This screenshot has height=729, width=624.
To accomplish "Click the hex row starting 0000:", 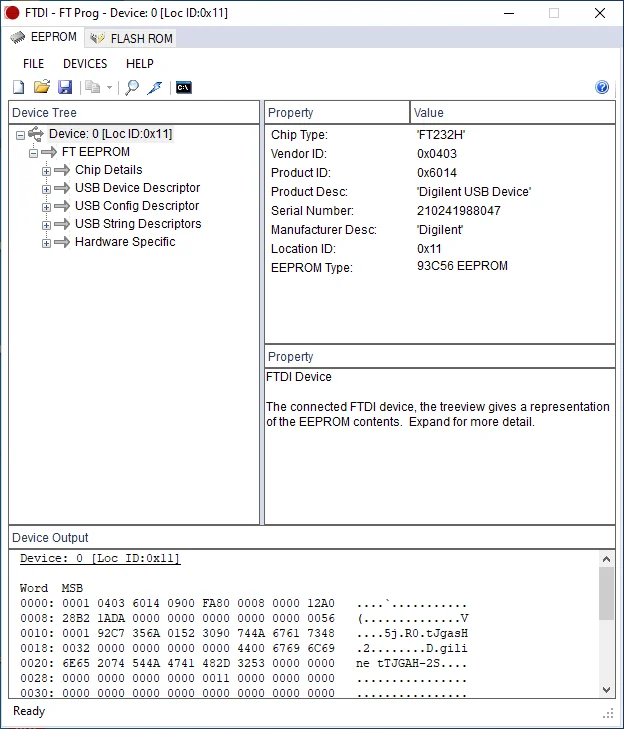I will pyautogui.click(x=243, y=603).
